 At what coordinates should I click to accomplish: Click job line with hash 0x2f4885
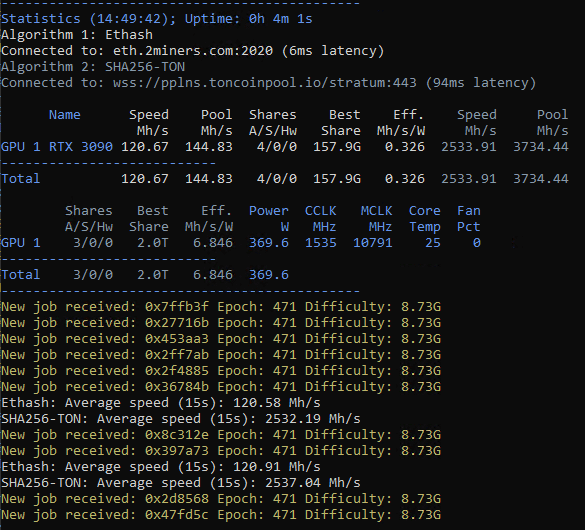(221, 371)
